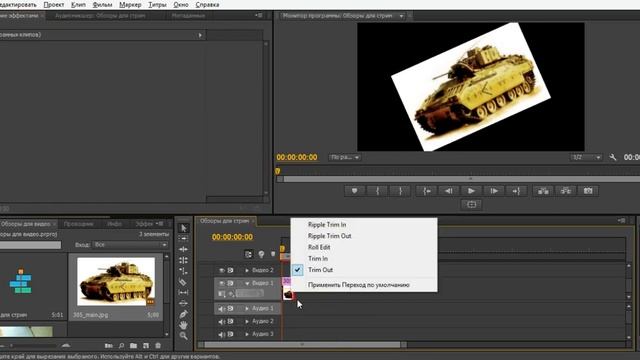
Task: Mute the Аудио 2 track speaker
Action: [222, 322]
